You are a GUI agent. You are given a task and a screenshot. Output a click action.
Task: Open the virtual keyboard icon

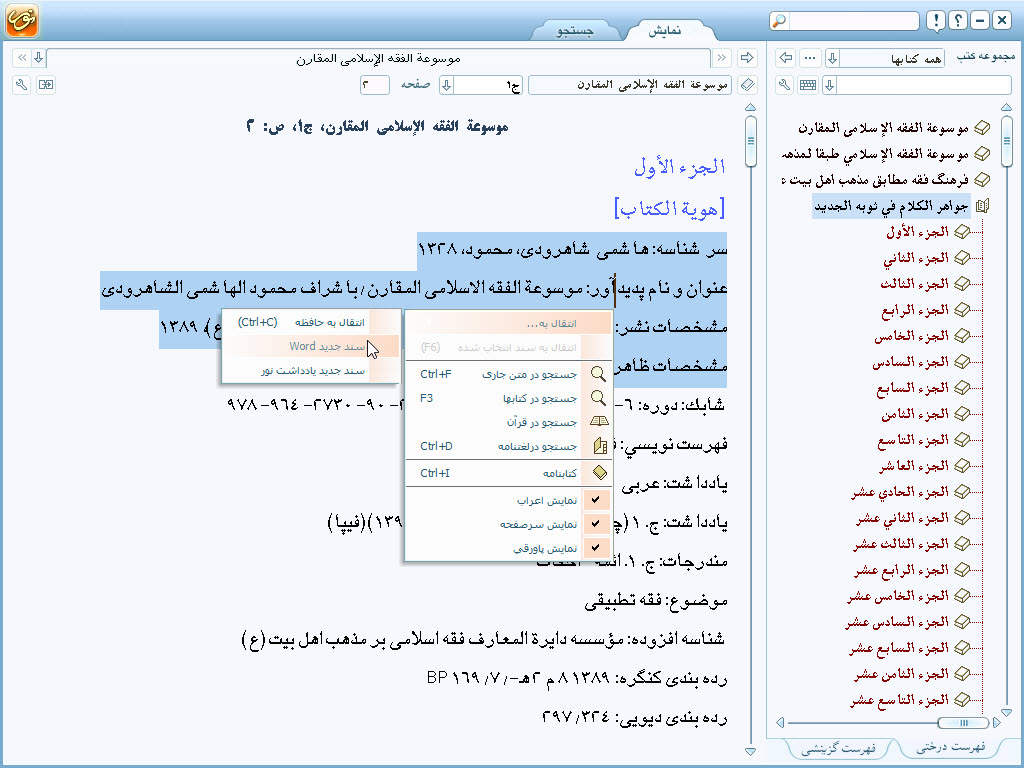[x=808, y=85]
